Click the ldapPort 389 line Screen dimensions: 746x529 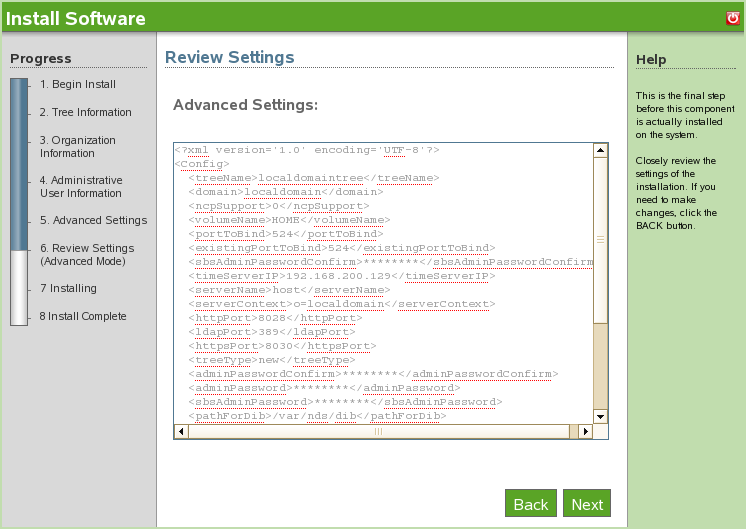pyautogui.click(x=272, y=332)
